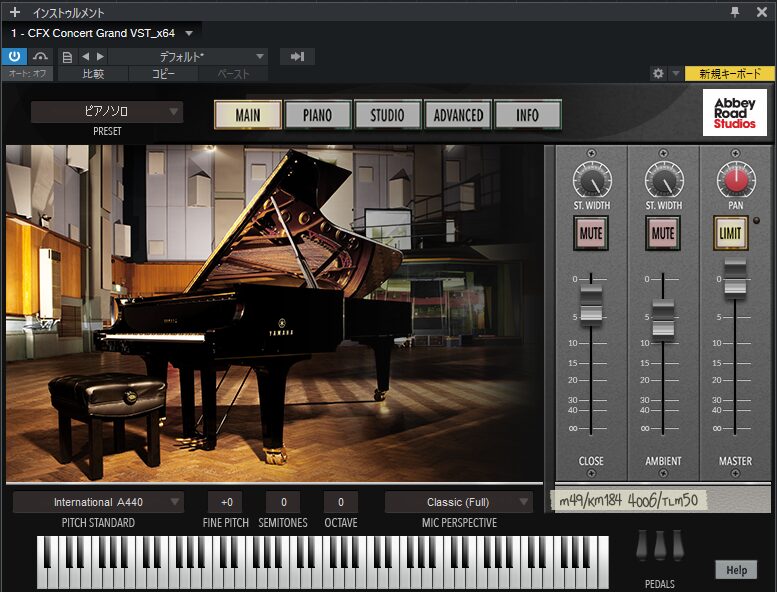This screenshot has height=592, width=777.
Task: Open the Help button
Action: click(x=736, y=570)
